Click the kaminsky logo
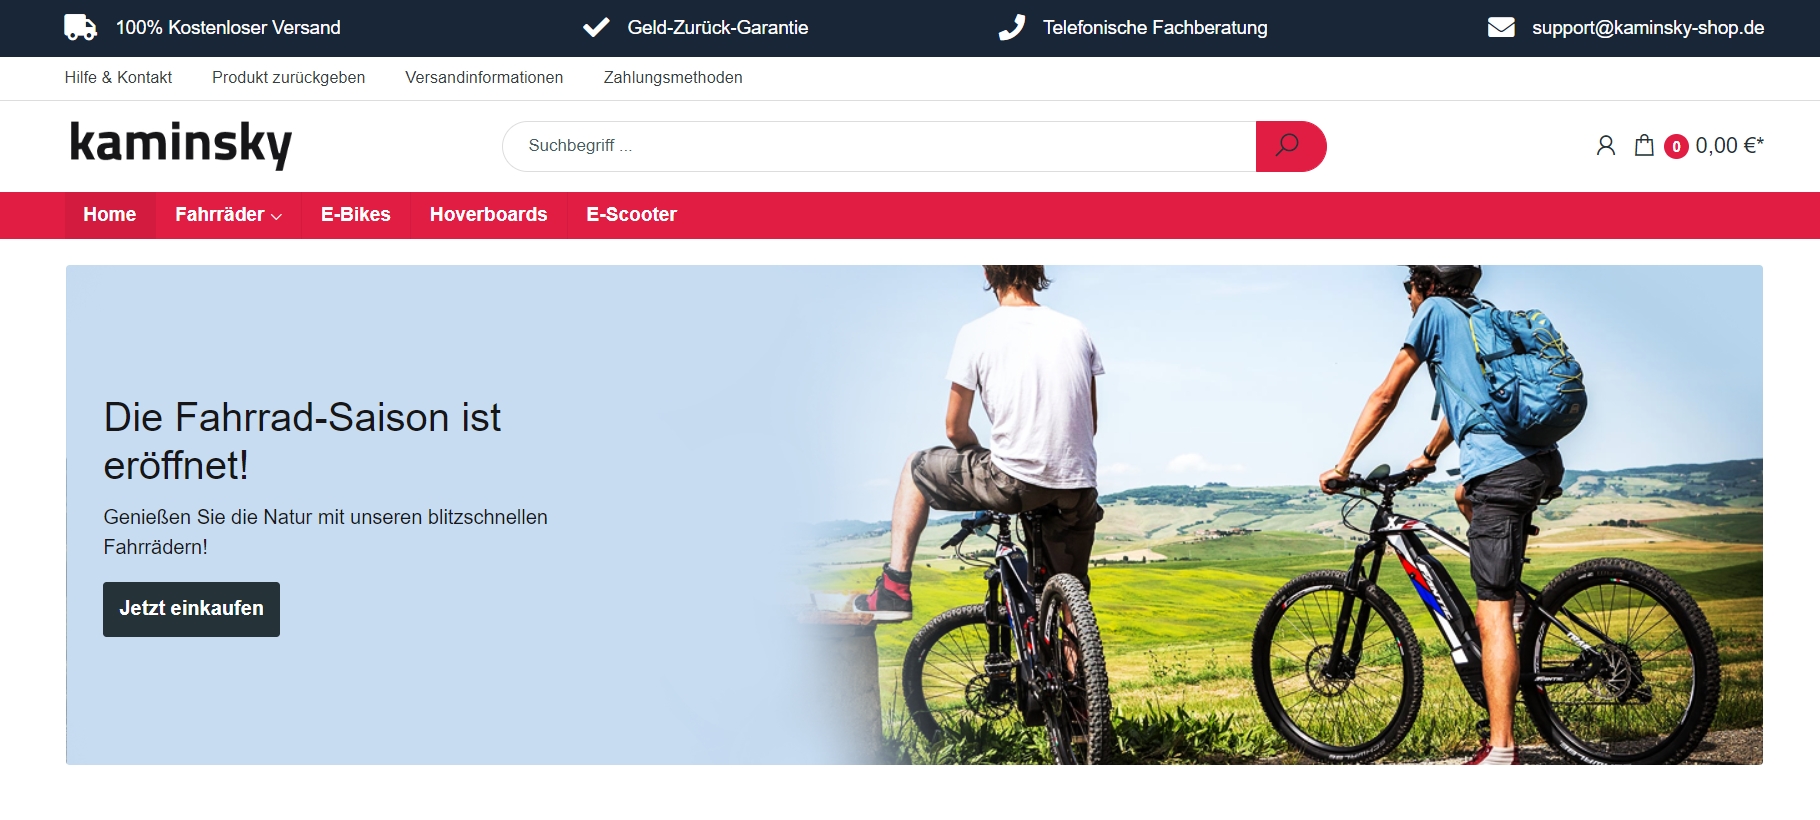Viewport: 1820px width, 820px height. click(x=181, y=144)
